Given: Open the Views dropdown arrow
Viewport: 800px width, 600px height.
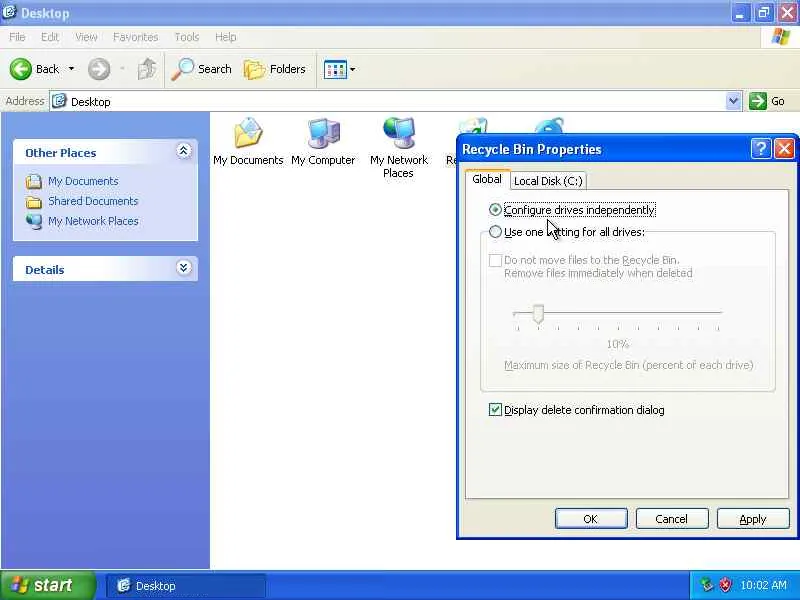Looking at the screenshot, I should point(353,69).
